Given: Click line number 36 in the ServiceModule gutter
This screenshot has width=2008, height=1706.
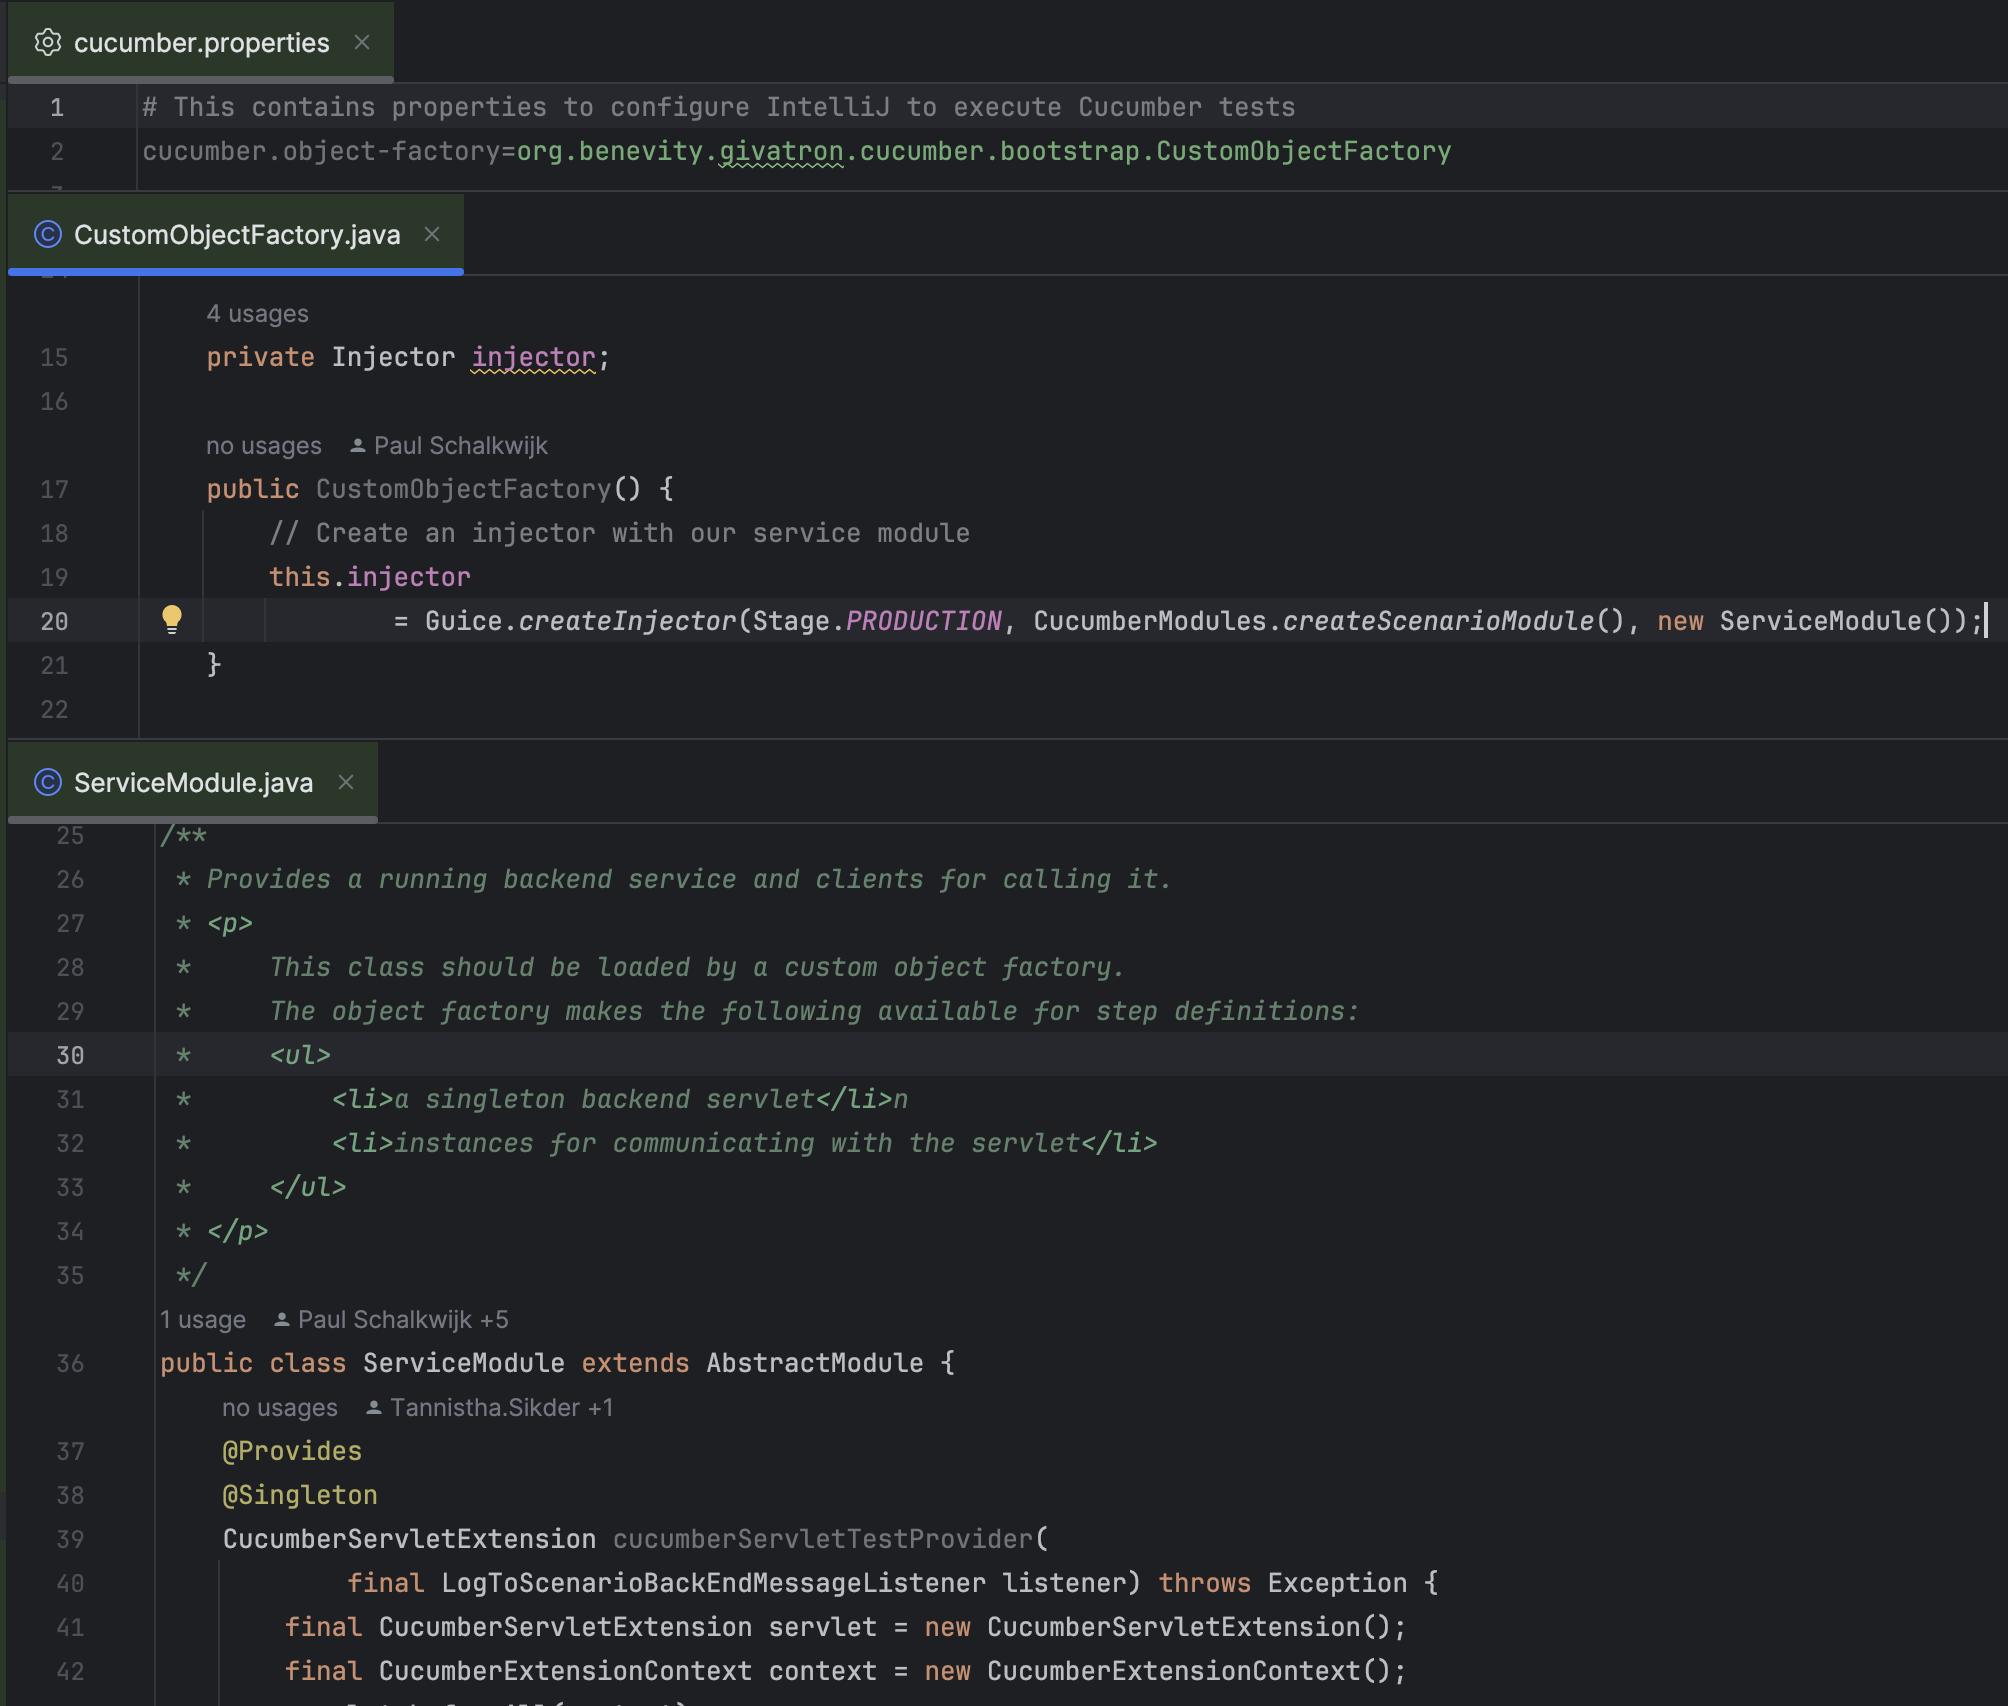Looking at the screenshot, I should tap(70, 1363).
